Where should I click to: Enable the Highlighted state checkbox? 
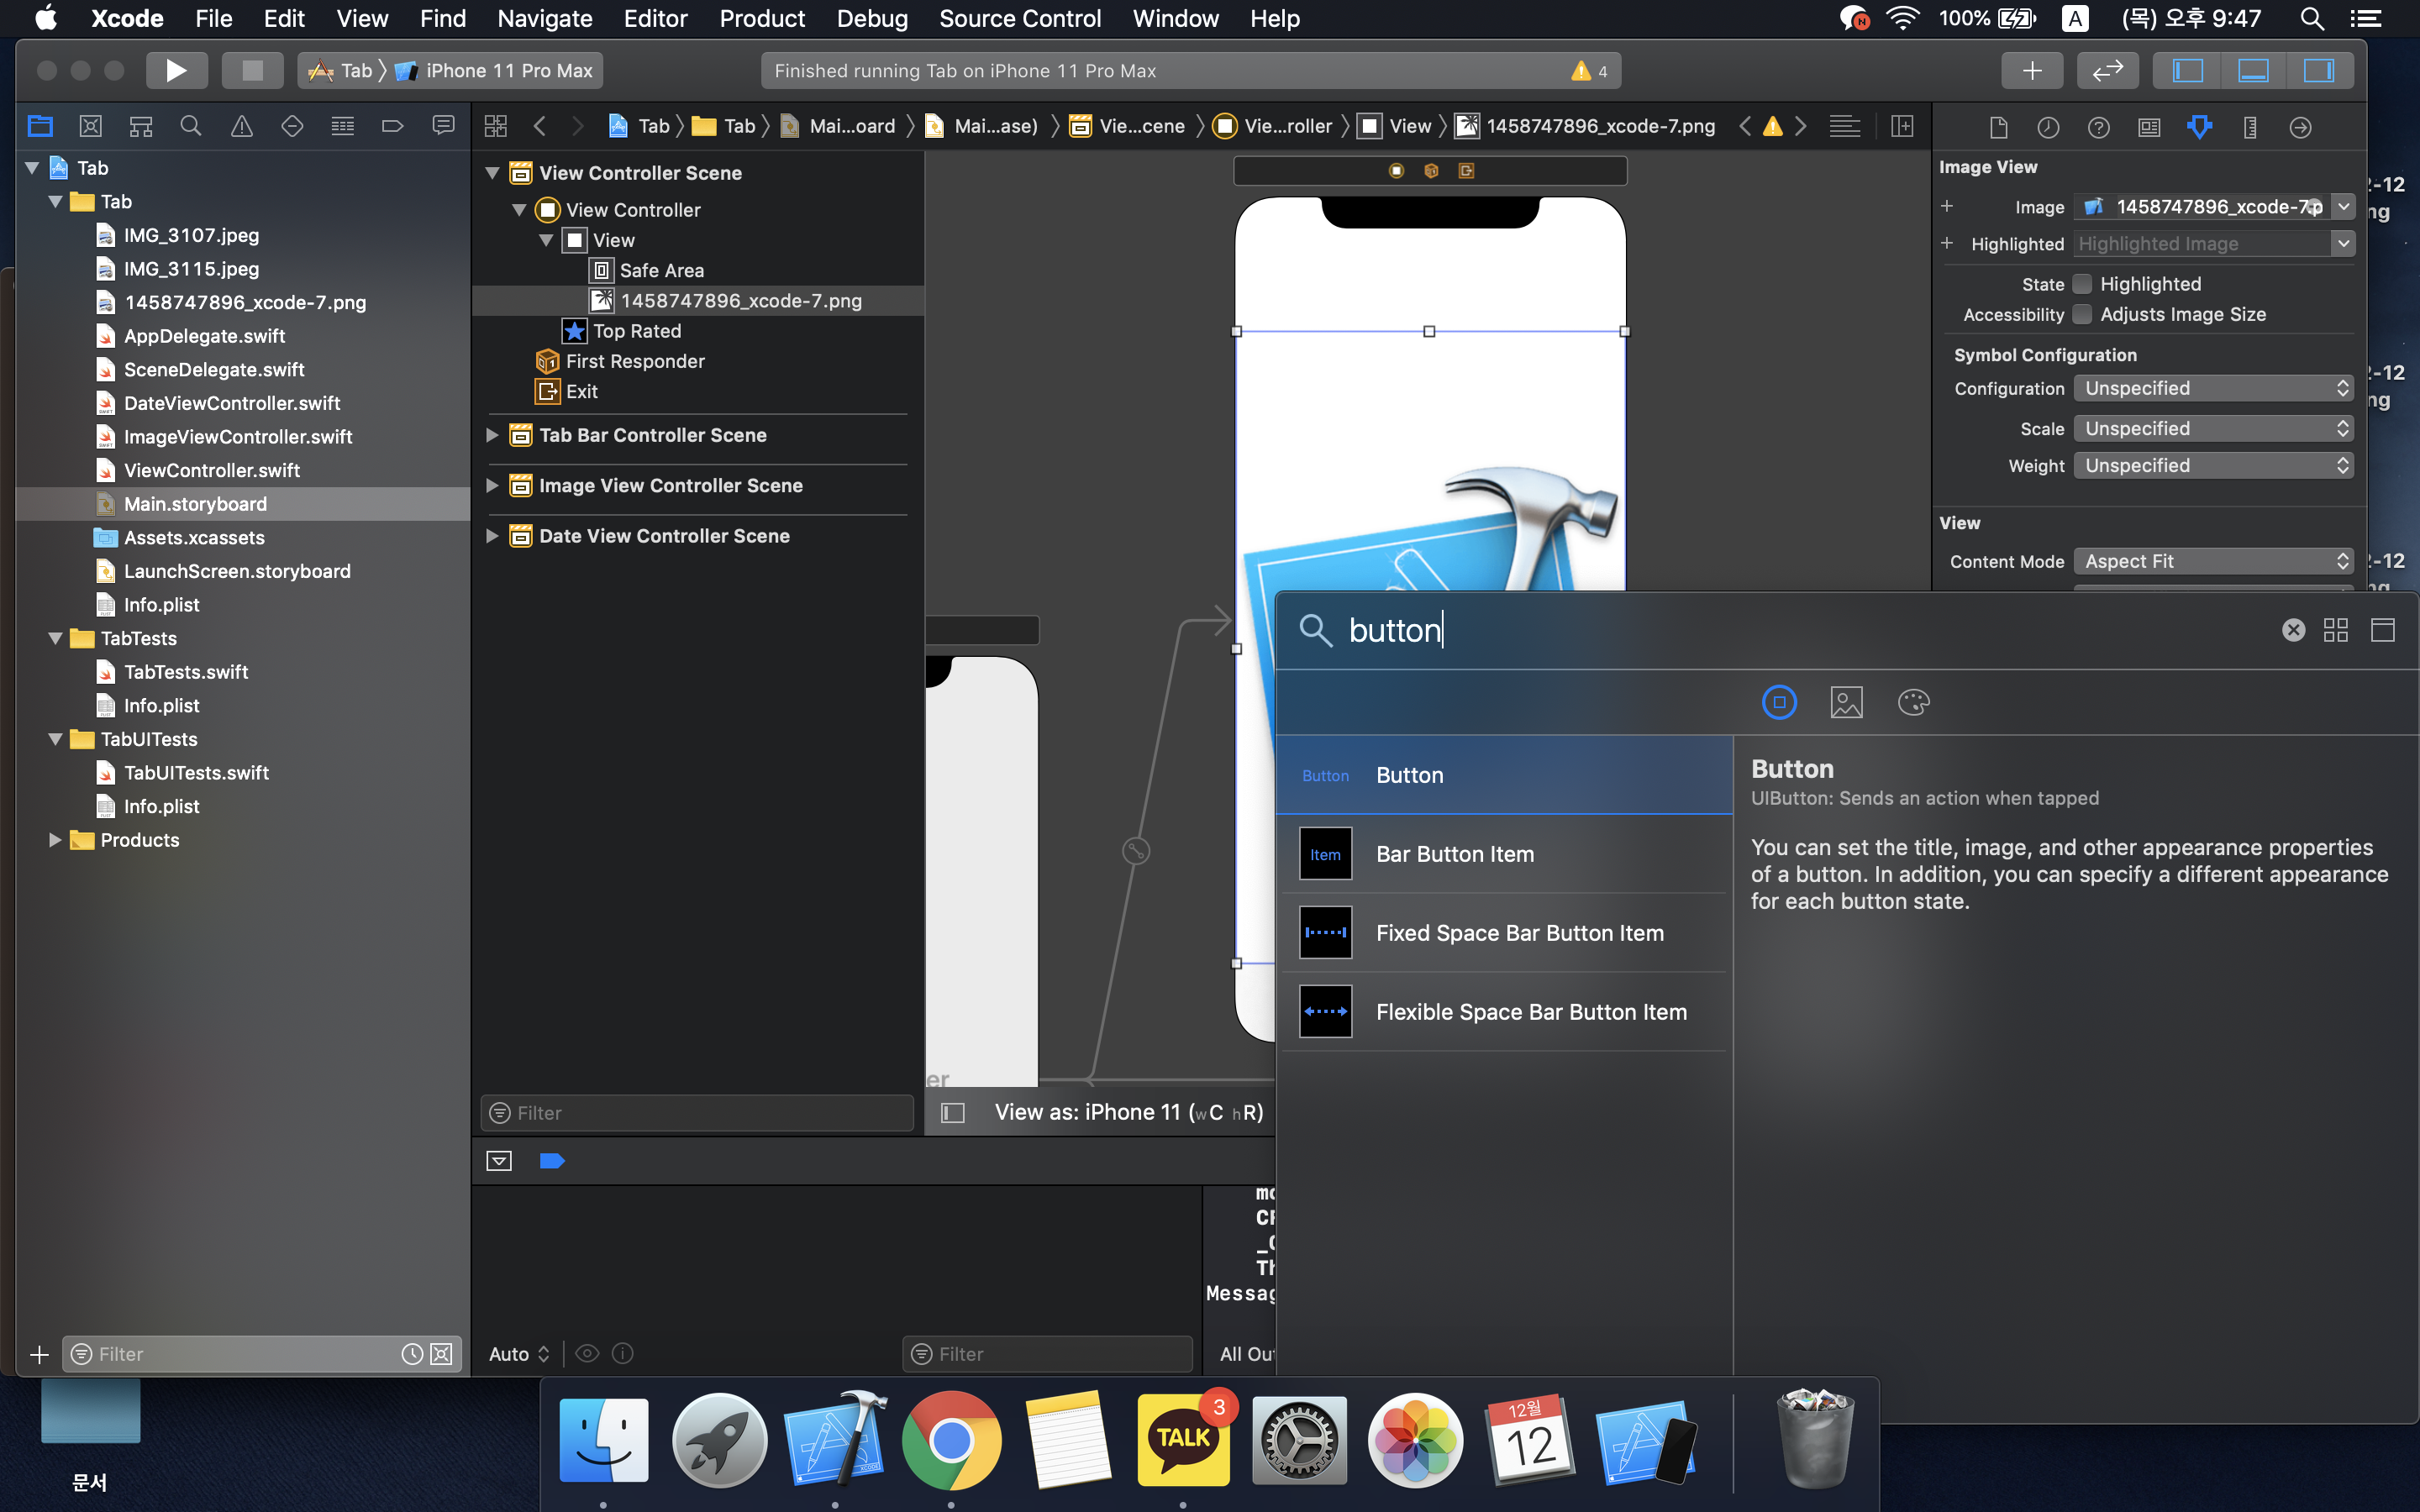(2083, 284)
